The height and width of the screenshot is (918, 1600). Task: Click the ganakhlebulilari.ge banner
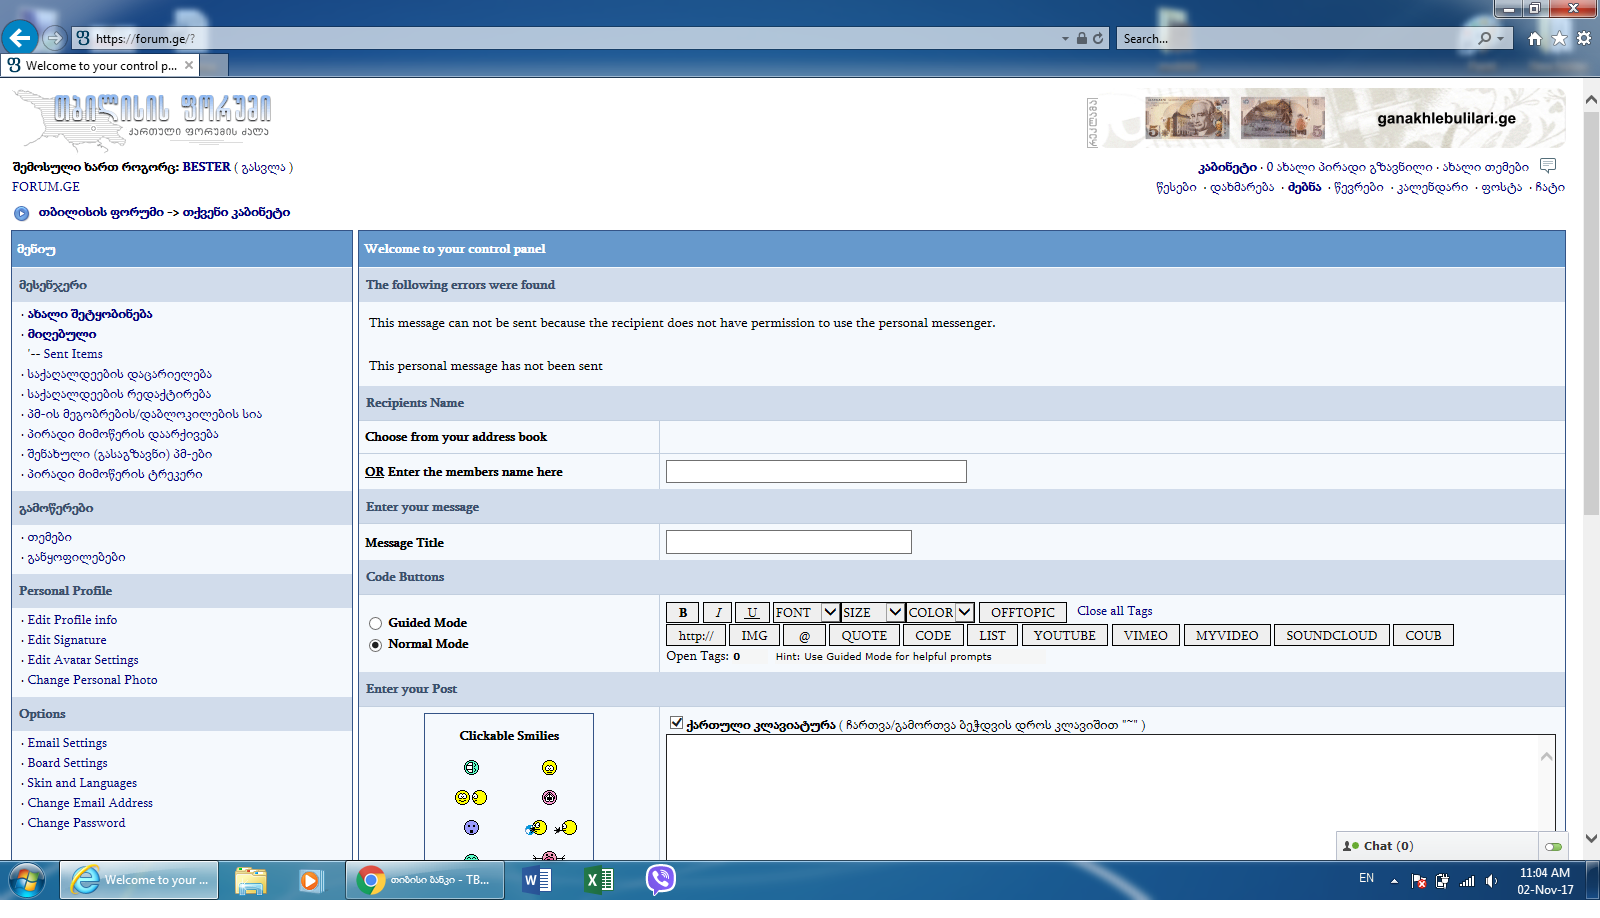(1327, 118)
